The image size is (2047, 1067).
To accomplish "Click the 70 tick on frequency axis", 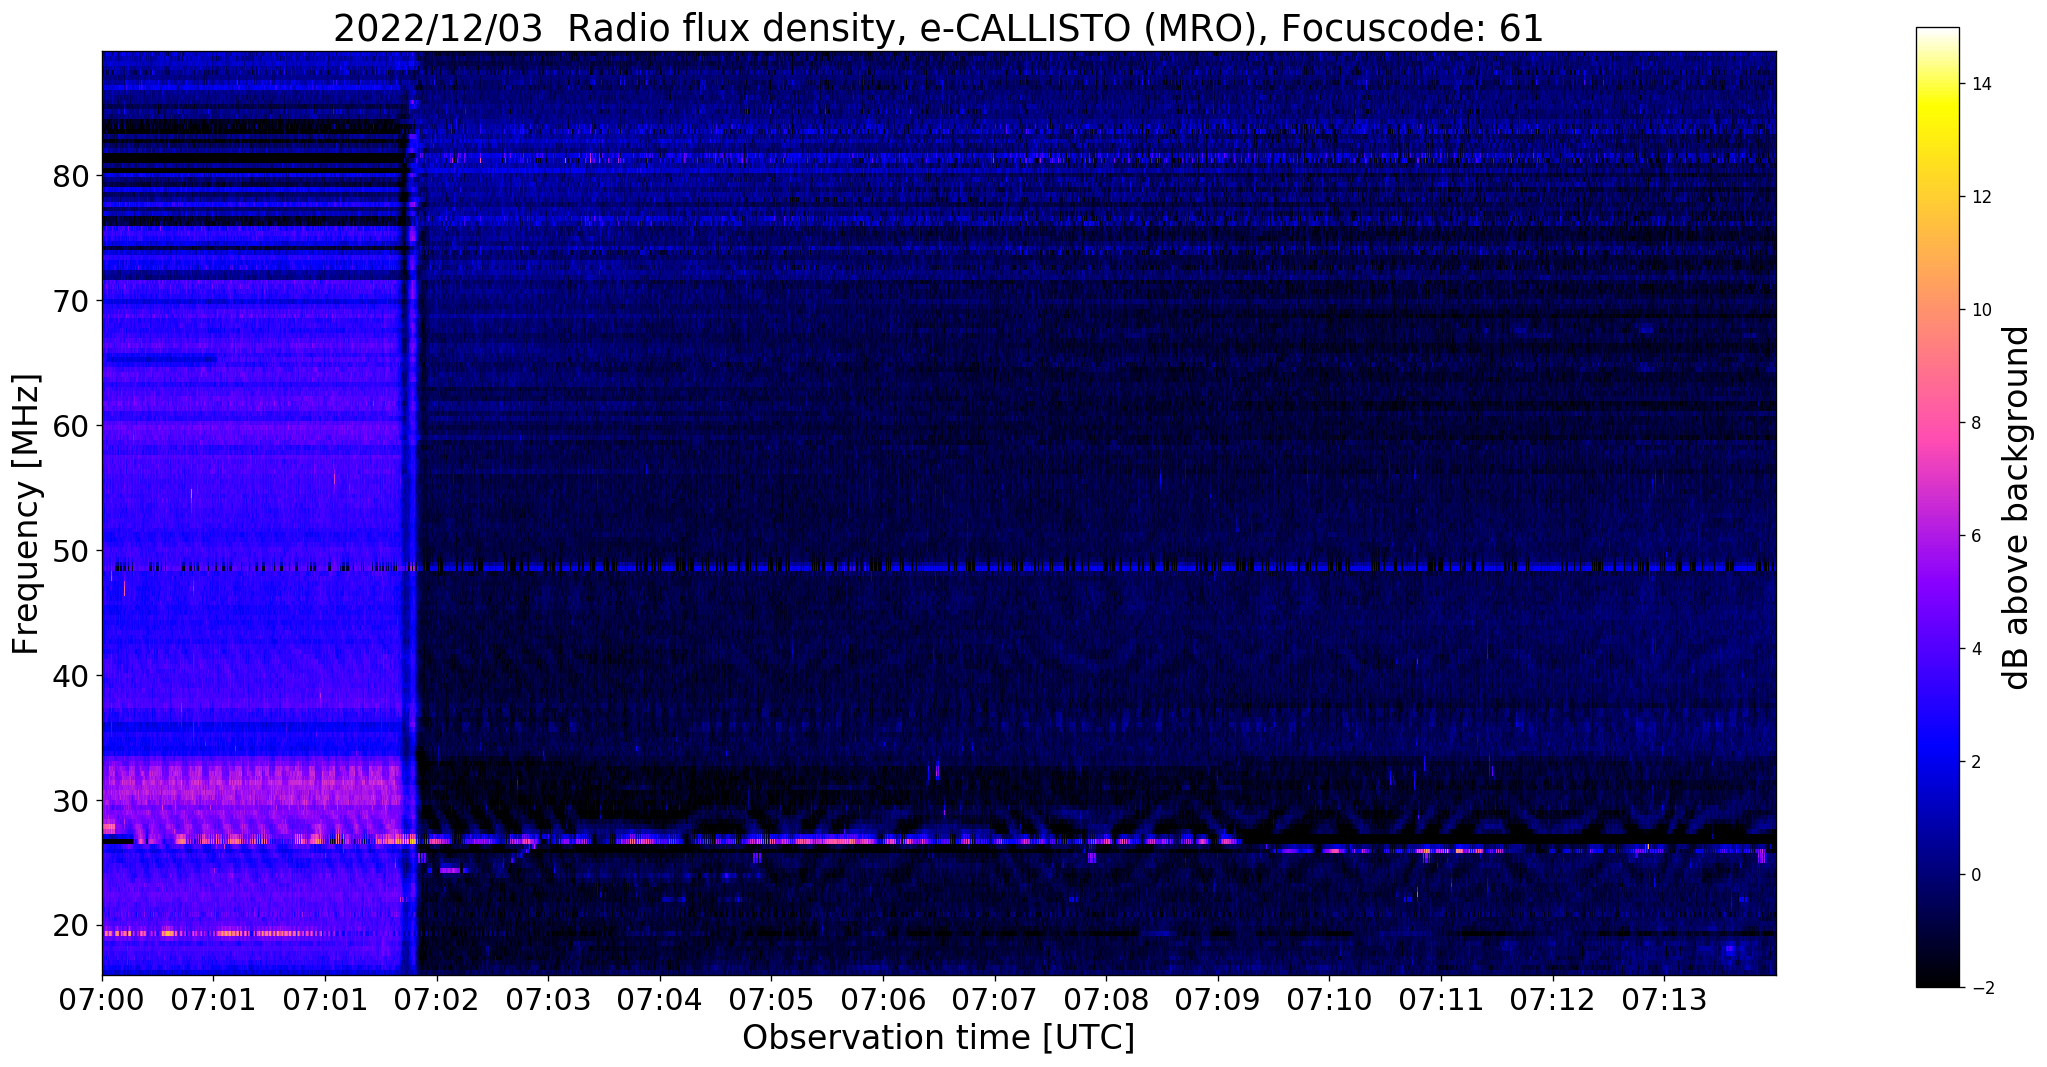I will coord(71,301).
